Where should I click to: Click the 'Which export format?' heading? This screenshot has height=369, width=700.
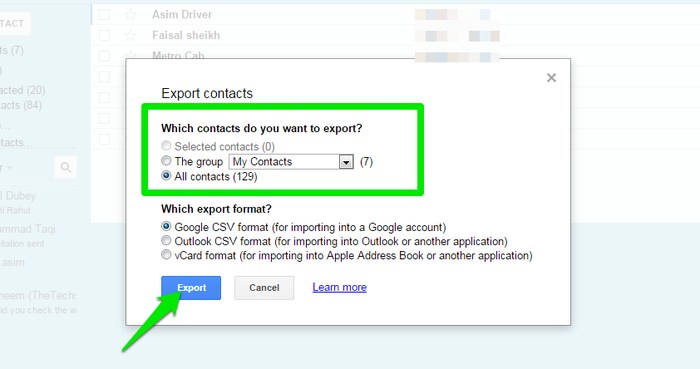(x=217, y=209)
